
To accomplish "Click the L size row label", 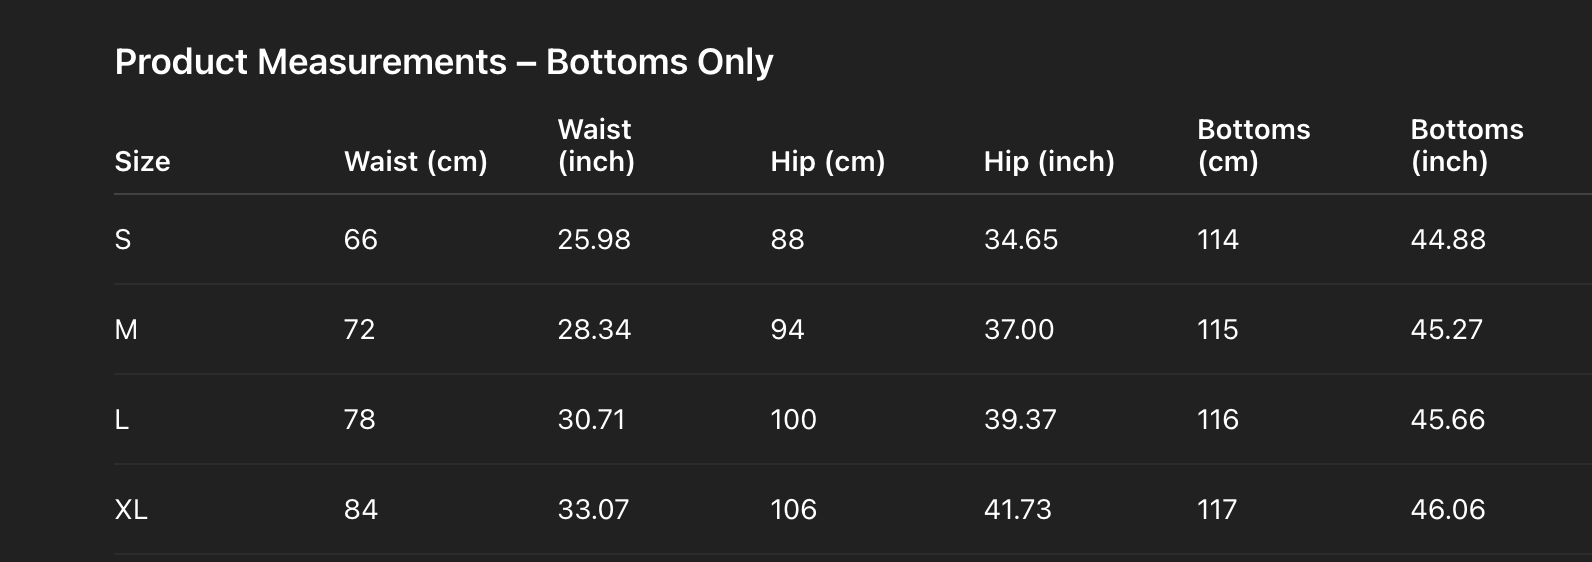I will (x=122, y=420).
